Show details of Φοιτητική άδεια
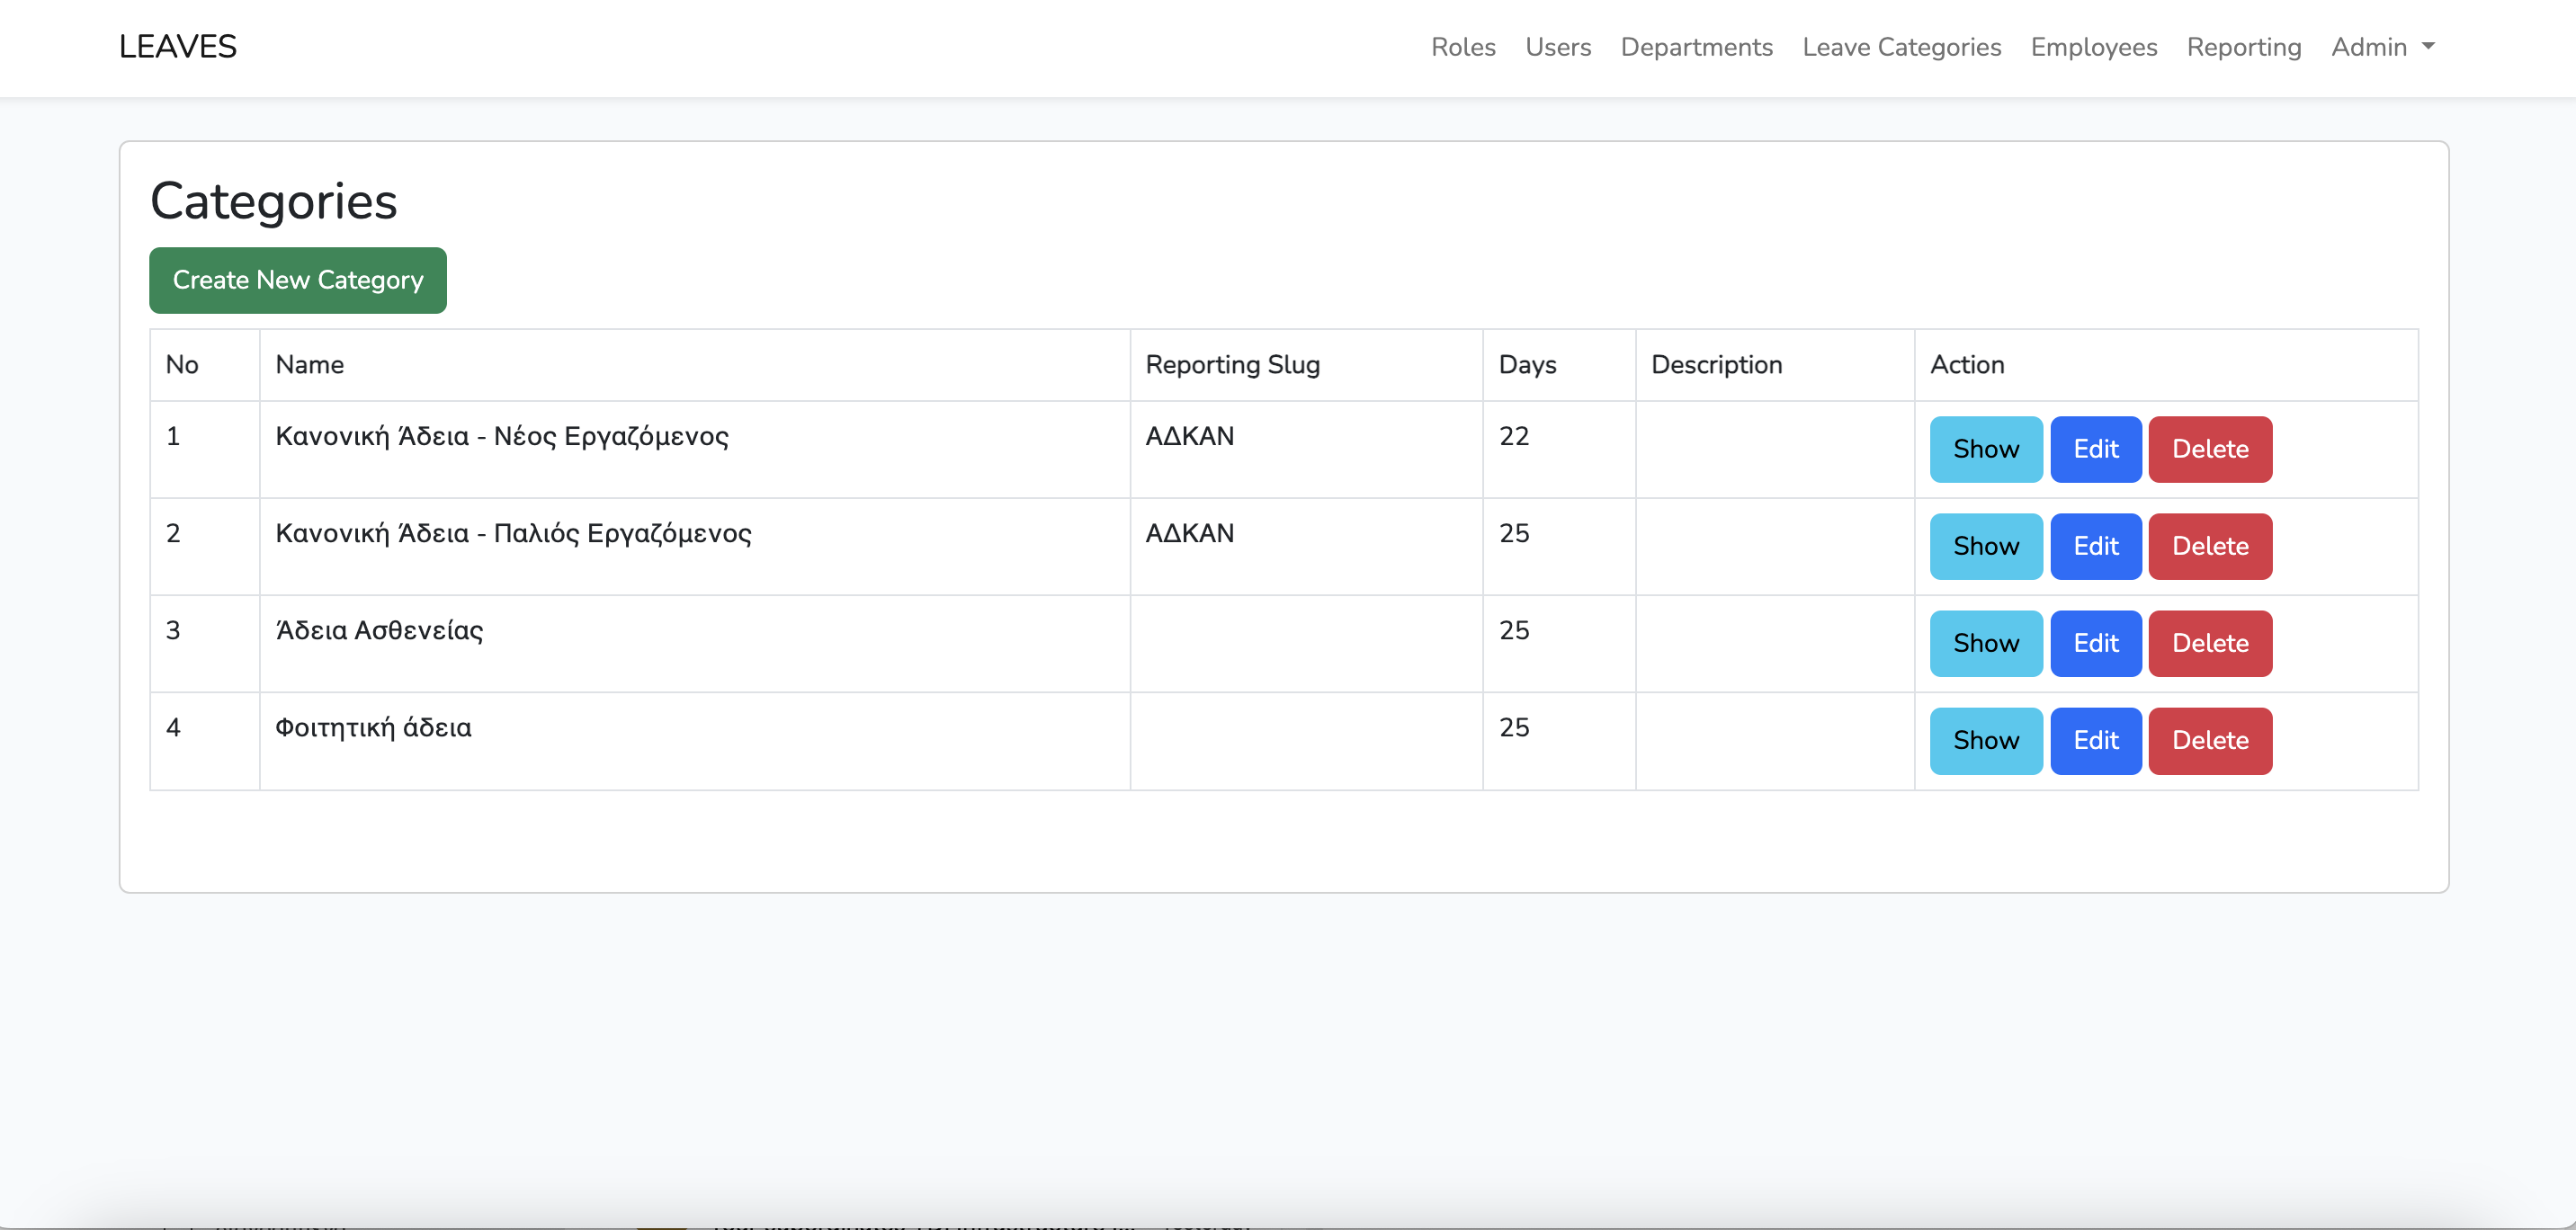Viewport: 2576px width, 1230px height. click(1985, 740)
